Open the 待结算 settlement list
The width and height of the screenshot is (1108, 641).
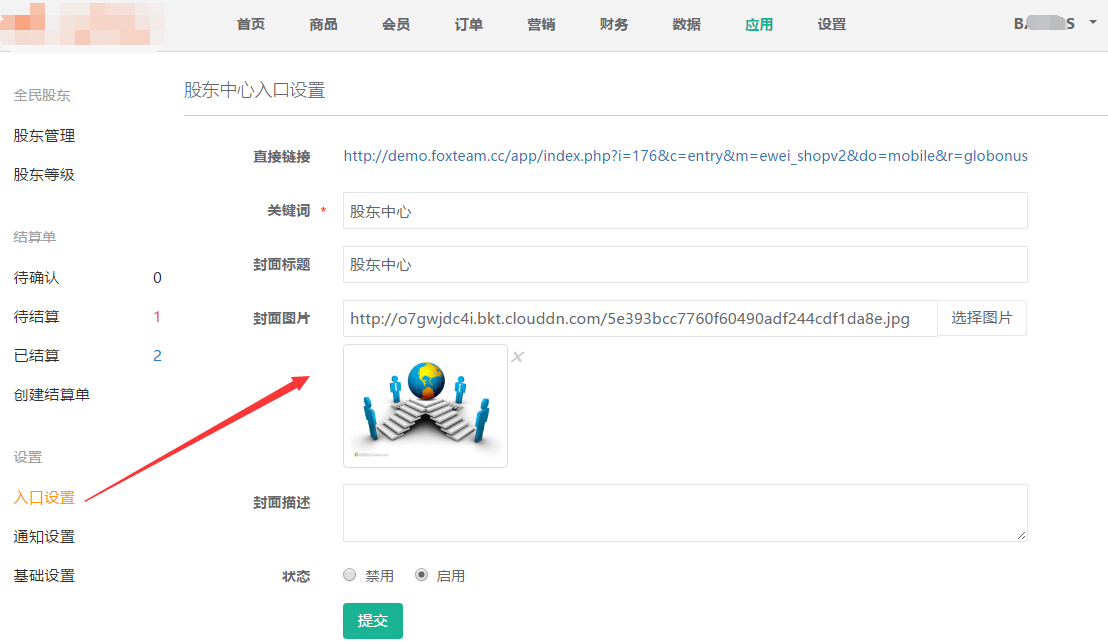37,317
